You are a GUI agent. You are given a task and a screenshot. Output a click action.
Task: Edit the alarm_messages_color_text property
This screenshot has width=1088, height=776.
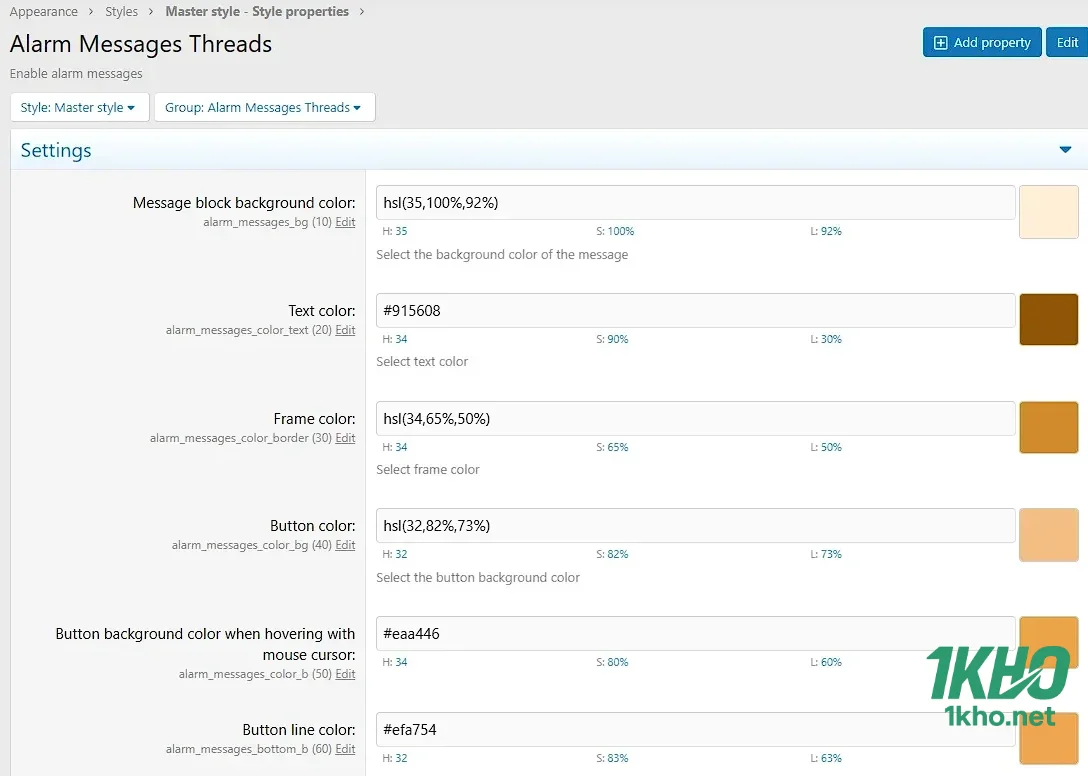point(345,330)
